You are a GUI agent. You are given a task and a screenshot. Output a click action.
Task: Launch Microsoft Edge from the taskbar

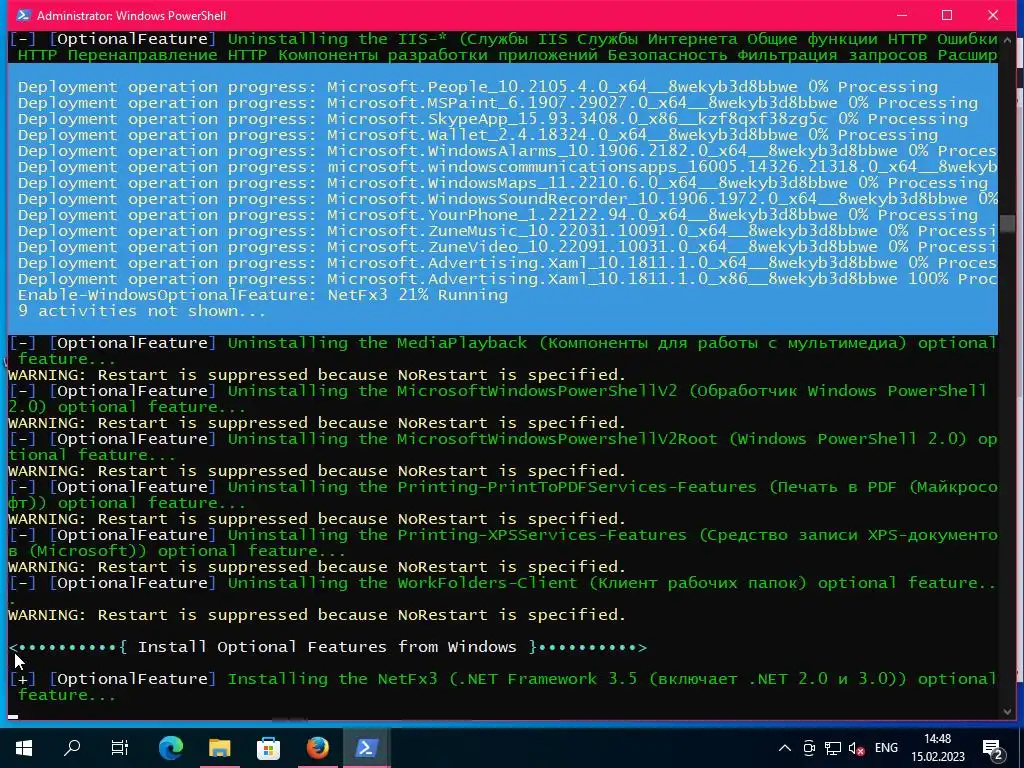(x=171, y=748)
